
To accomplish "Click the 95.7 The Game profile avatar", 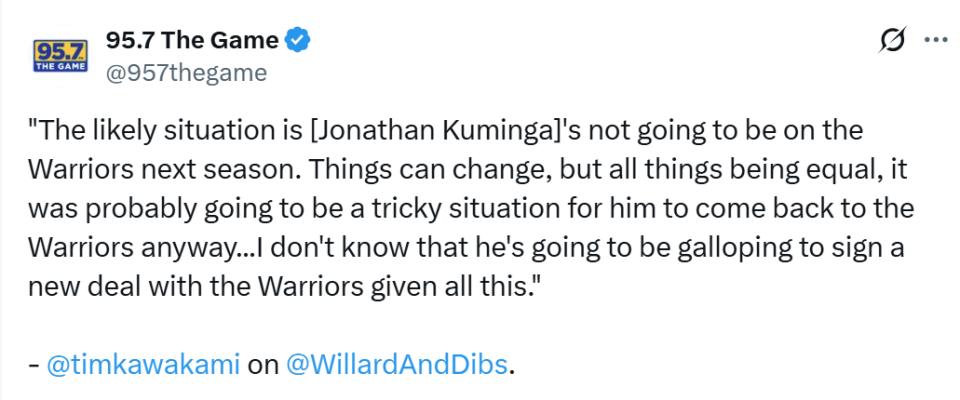I will tap(62, 56).
